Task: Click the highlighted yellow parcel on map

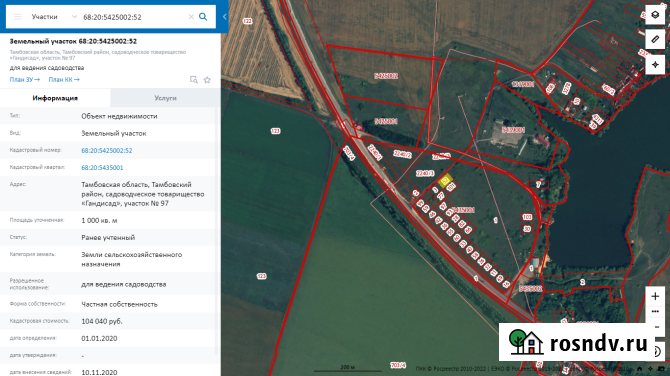Action: pos(445,180)
